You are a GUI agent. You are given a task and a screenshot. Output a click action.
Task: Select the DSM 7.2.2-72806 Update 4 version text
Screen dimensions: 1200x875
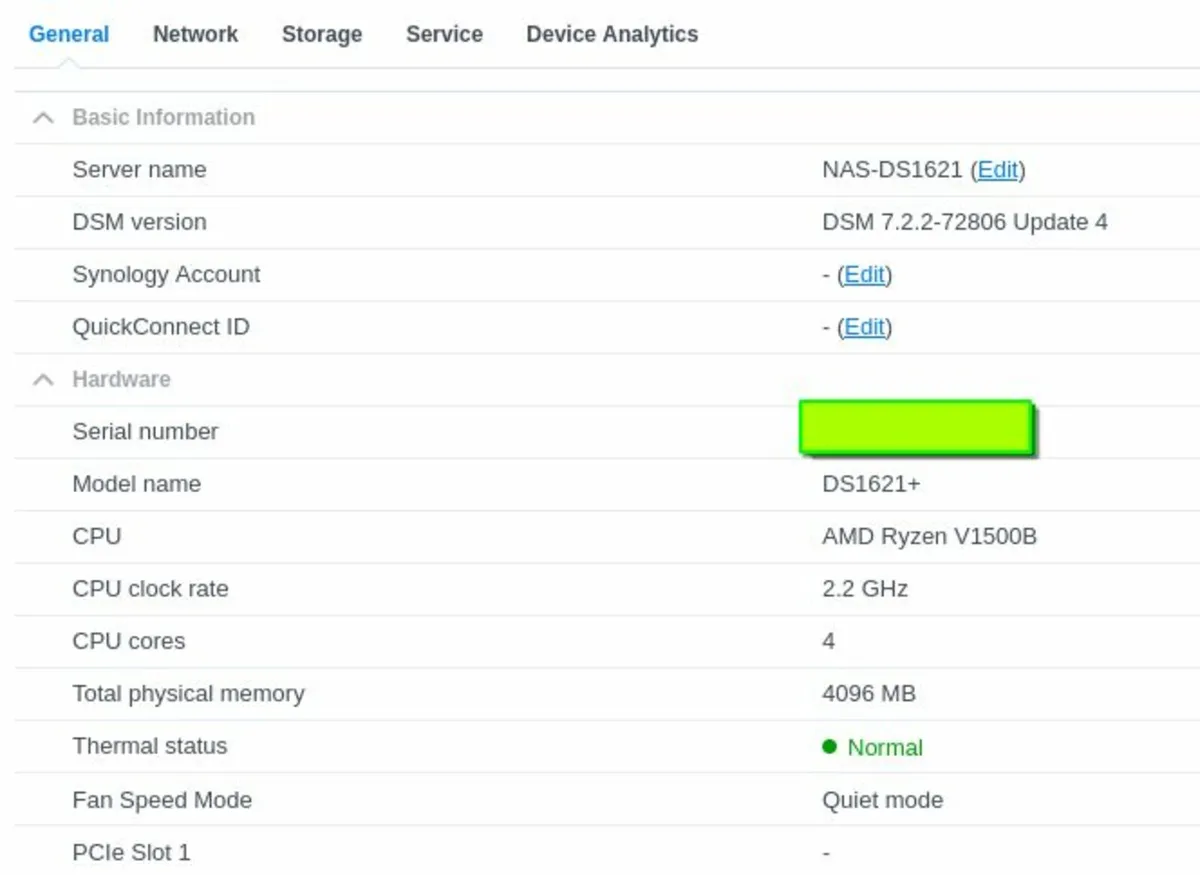pyautogui.click(x=964, y=222)
